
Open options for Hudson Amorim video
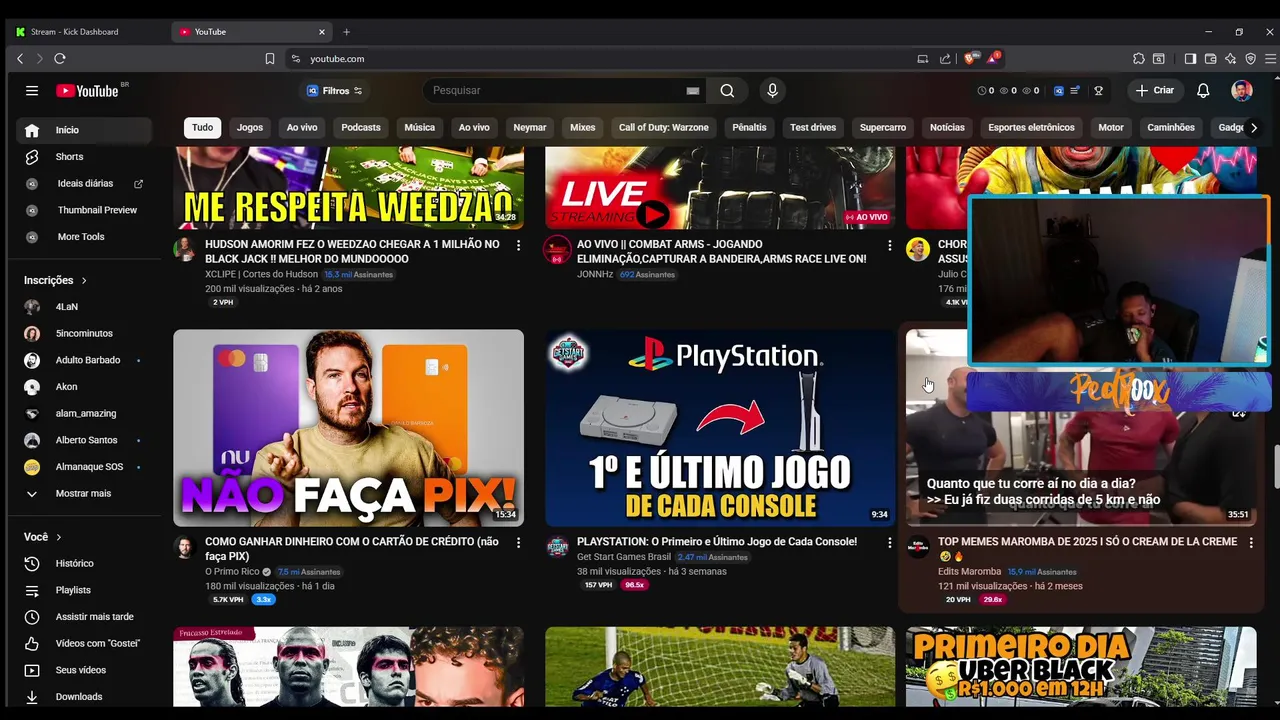[518, 245]
